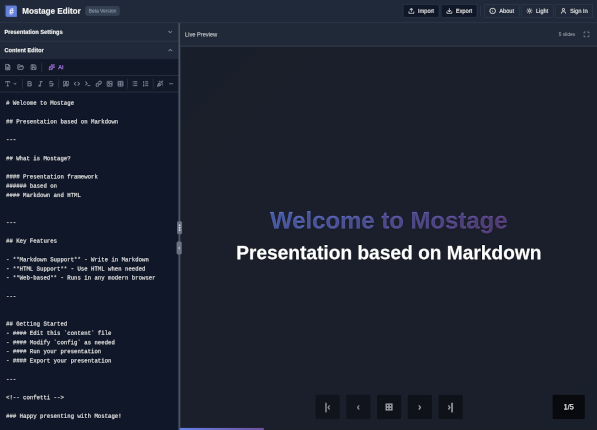Image resolution: width=597 pixels, height=430 pixels.
Task: Click the Export button
Action: (459, 11)
